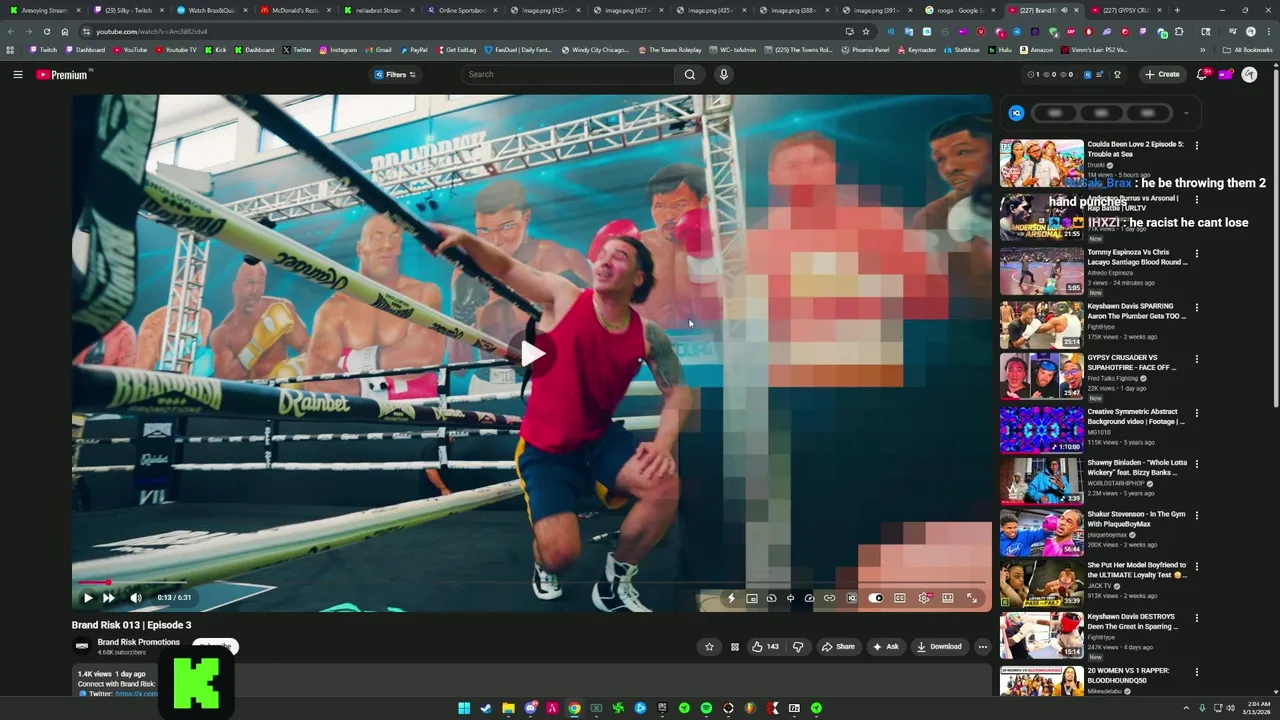Click the grid icon next to like button
Viewport: 1280px width, 720px height.
[x=734, y=647]
